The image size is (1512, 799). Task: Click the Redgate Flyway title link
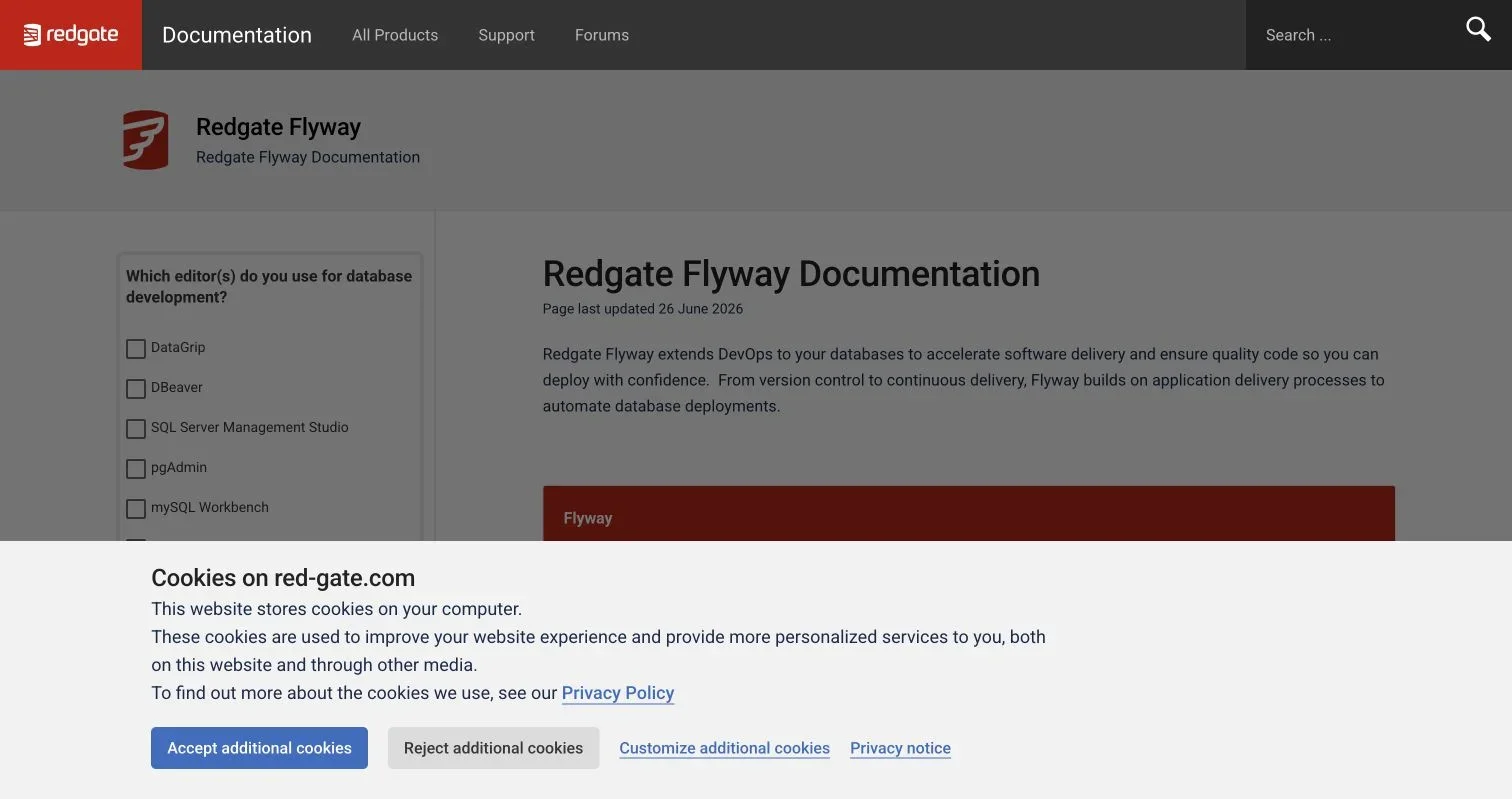click(278, 127)
